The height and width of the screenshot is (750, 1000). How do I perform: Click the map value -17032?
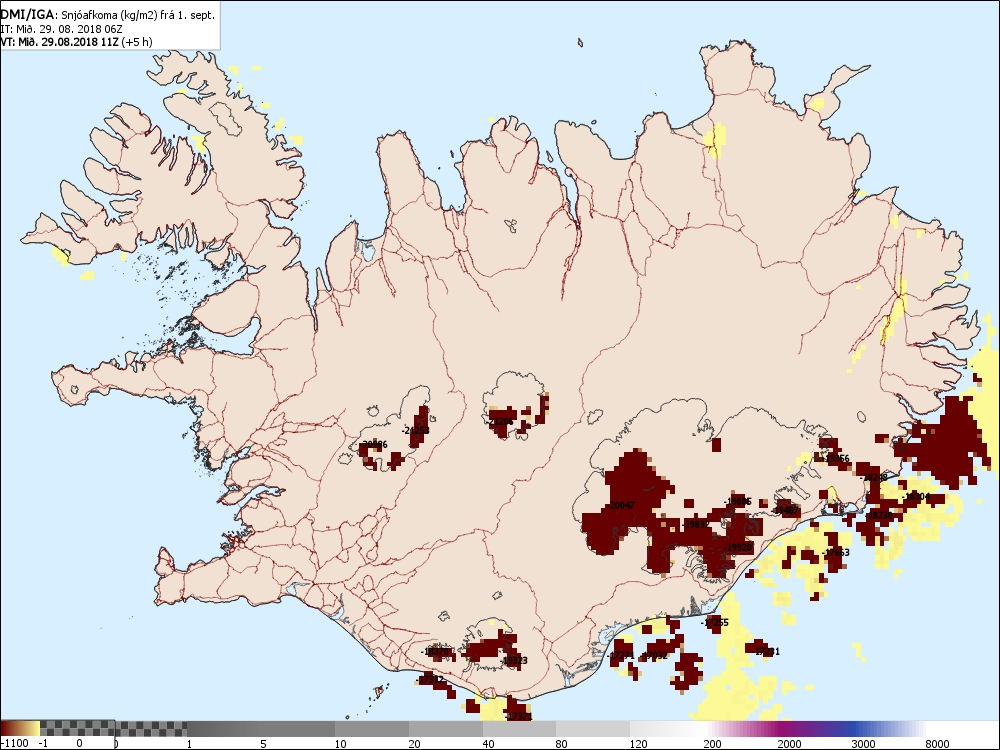654,655
